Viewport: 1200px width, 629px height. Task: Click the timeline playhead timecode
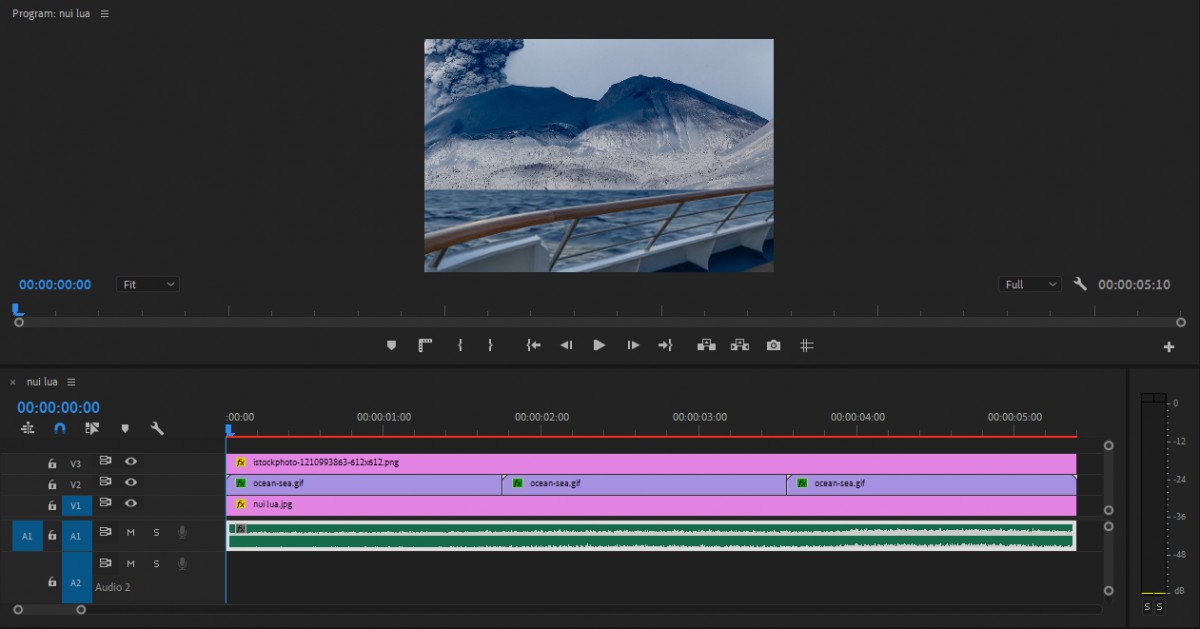click(58, 407)
